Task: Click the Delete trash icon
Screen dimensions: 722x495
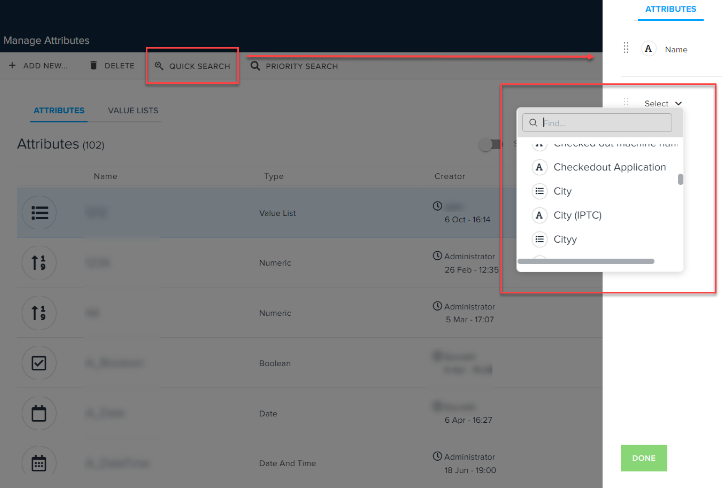Action: coord(93,65)
